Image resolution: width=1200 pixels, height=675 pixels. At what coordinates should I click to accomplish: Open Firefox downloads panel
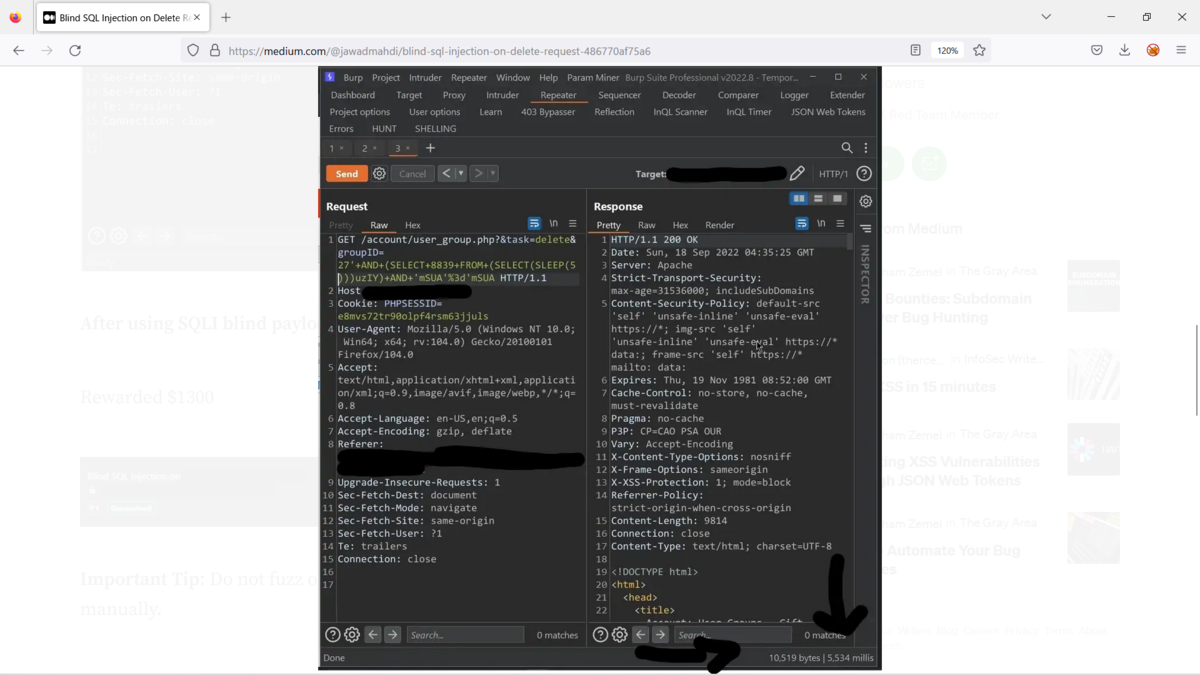coord(1125,50)
